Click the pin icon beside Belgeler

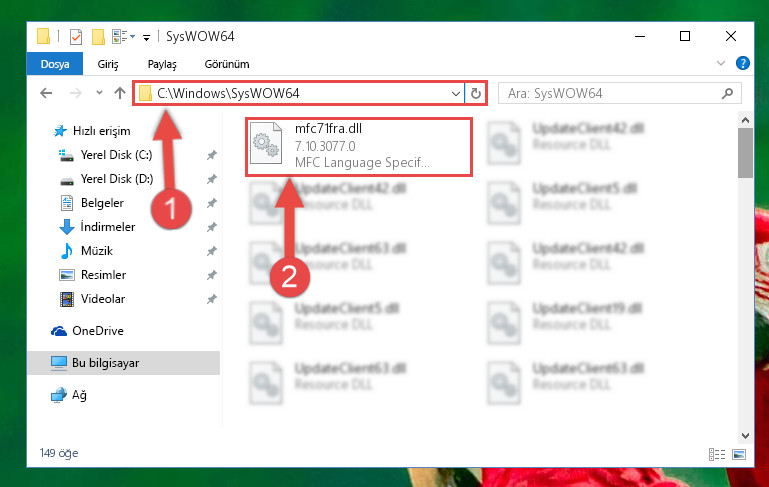211,204
